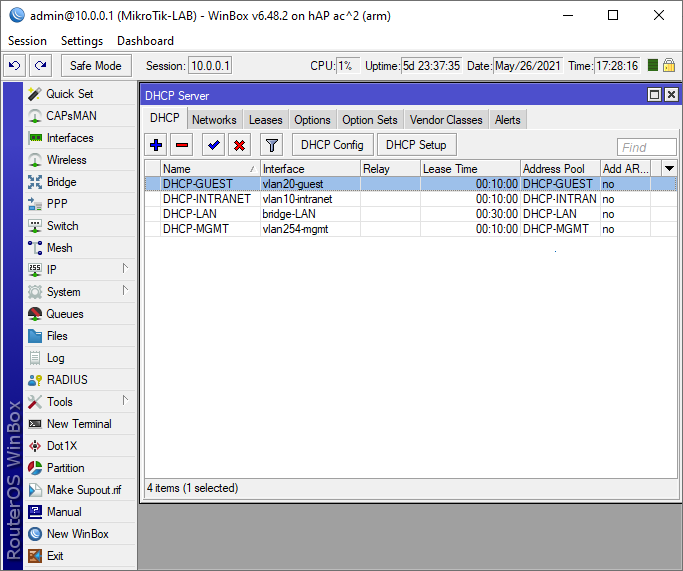Toggle Safe Mode
Viewport: 683px width, 571px height.
(96, 66)
